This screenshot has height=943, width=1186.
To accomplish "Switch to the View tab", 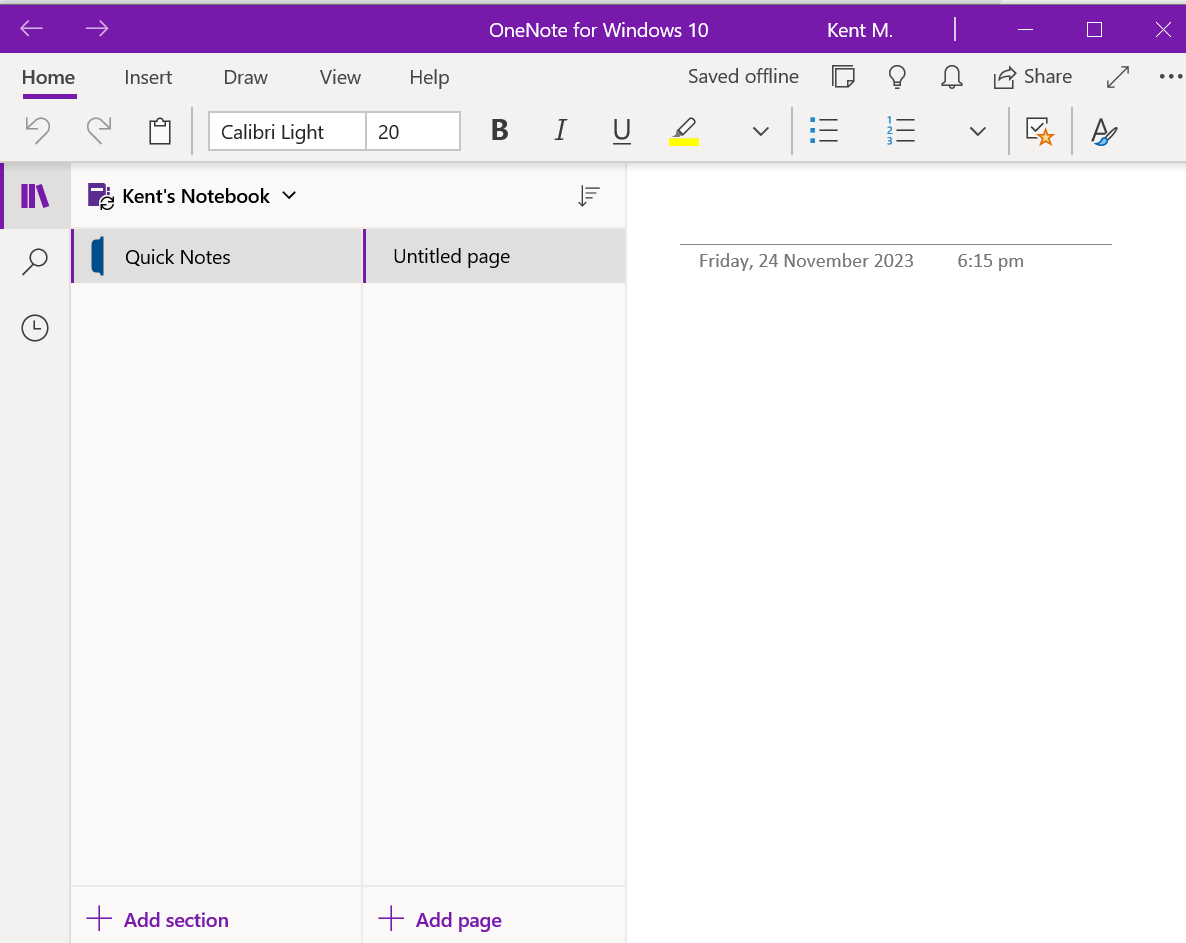I will 340,77.
